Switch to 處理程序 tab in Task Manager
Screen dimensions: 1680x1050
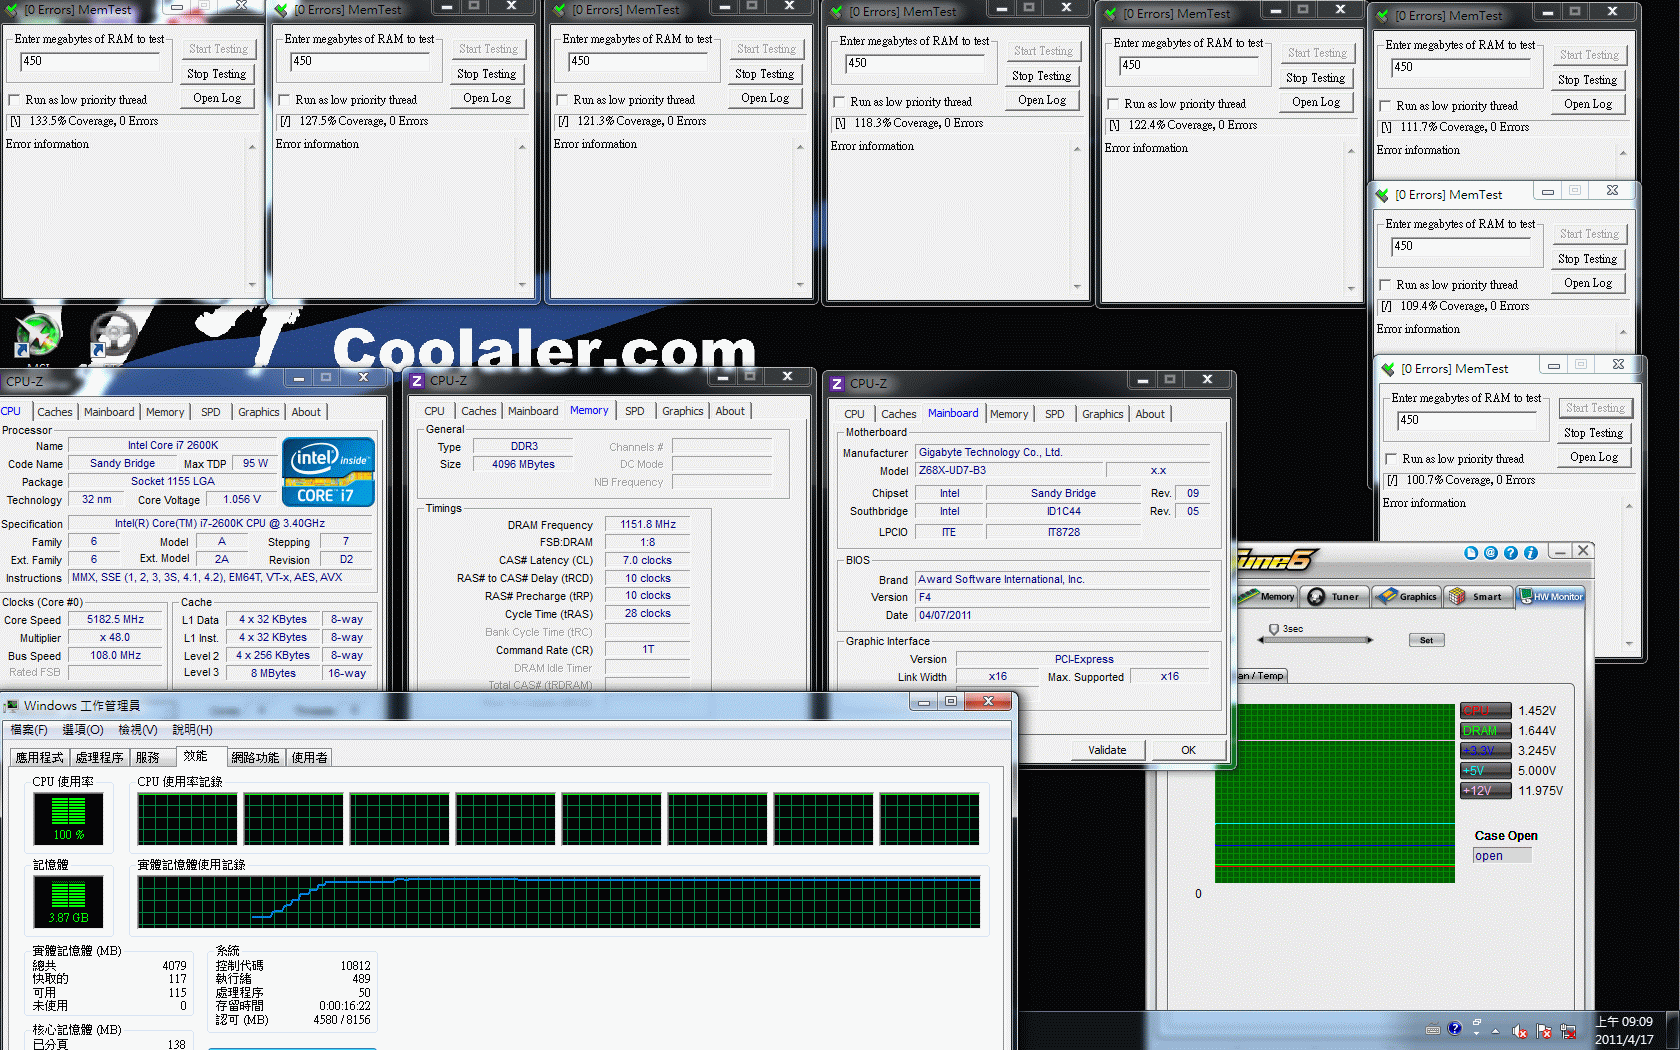99,758
